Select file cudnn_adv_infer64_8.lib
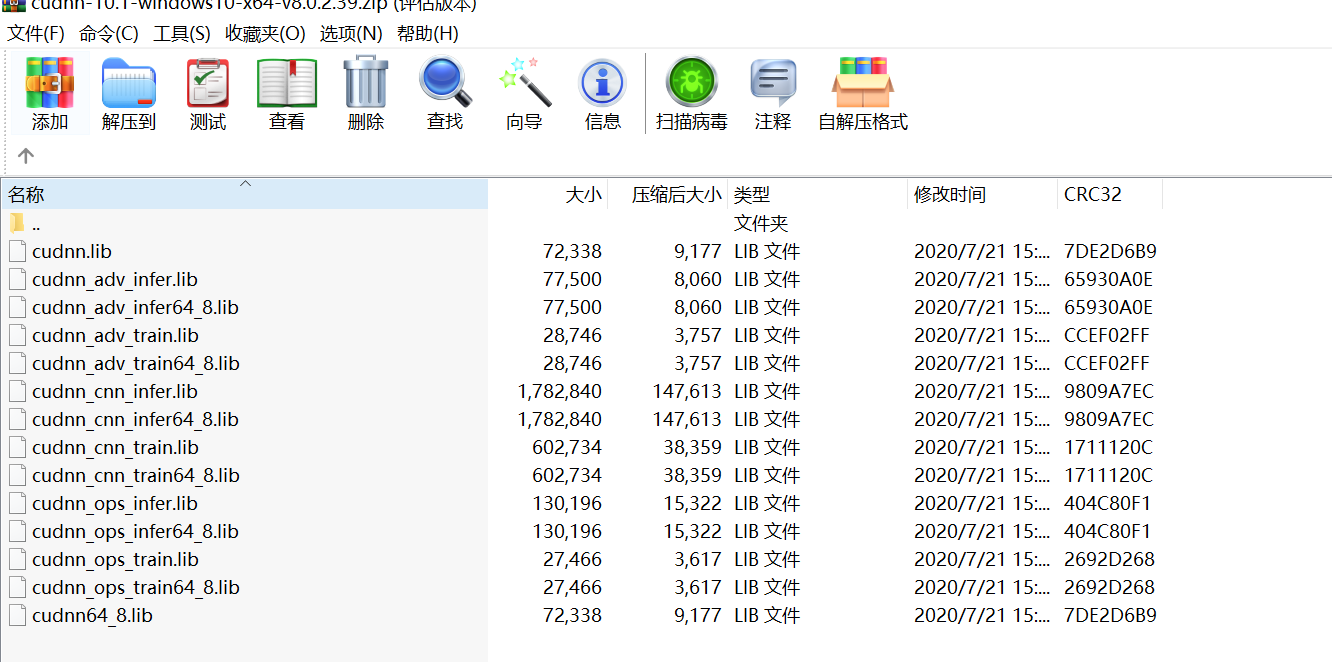 click(135, 307)
